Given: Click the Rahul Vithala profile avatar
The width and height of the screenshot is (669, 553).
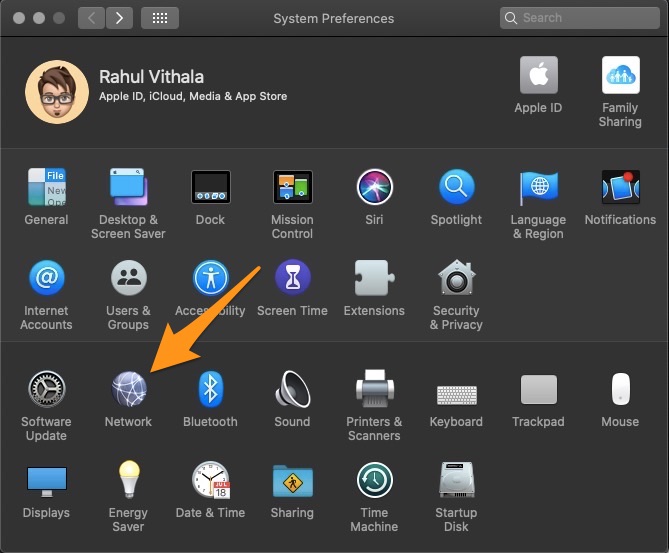Looking at the screenshot, I should pyautogui.click(x=57, y=92).
